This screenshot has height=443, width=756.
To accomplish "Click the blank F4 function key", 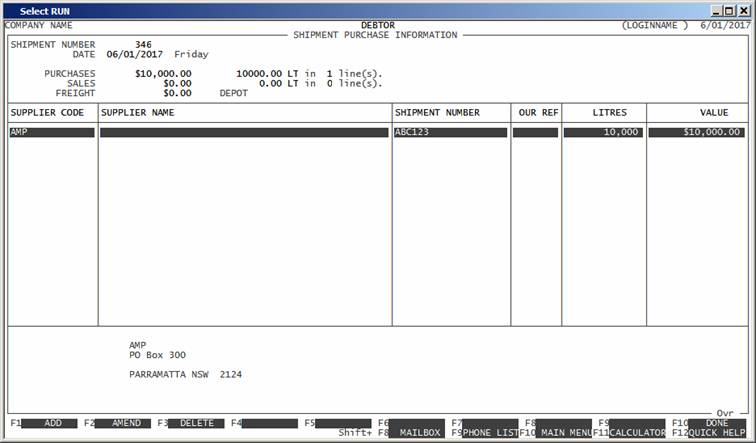I will tap(270, 423).
